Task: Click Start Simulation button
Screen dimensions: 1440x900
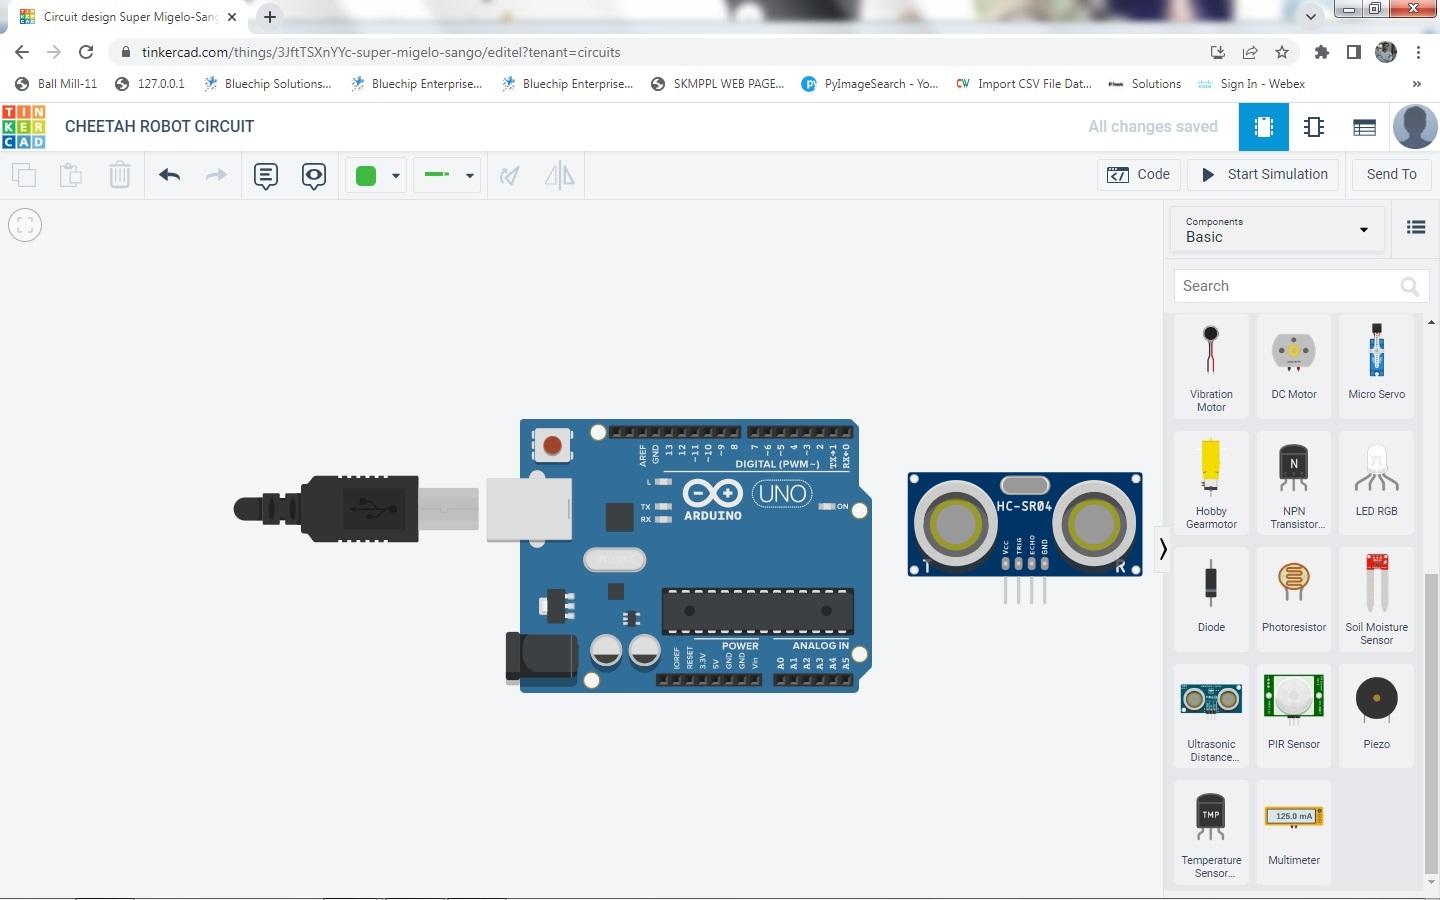Action: click(x=1265, y=174)
